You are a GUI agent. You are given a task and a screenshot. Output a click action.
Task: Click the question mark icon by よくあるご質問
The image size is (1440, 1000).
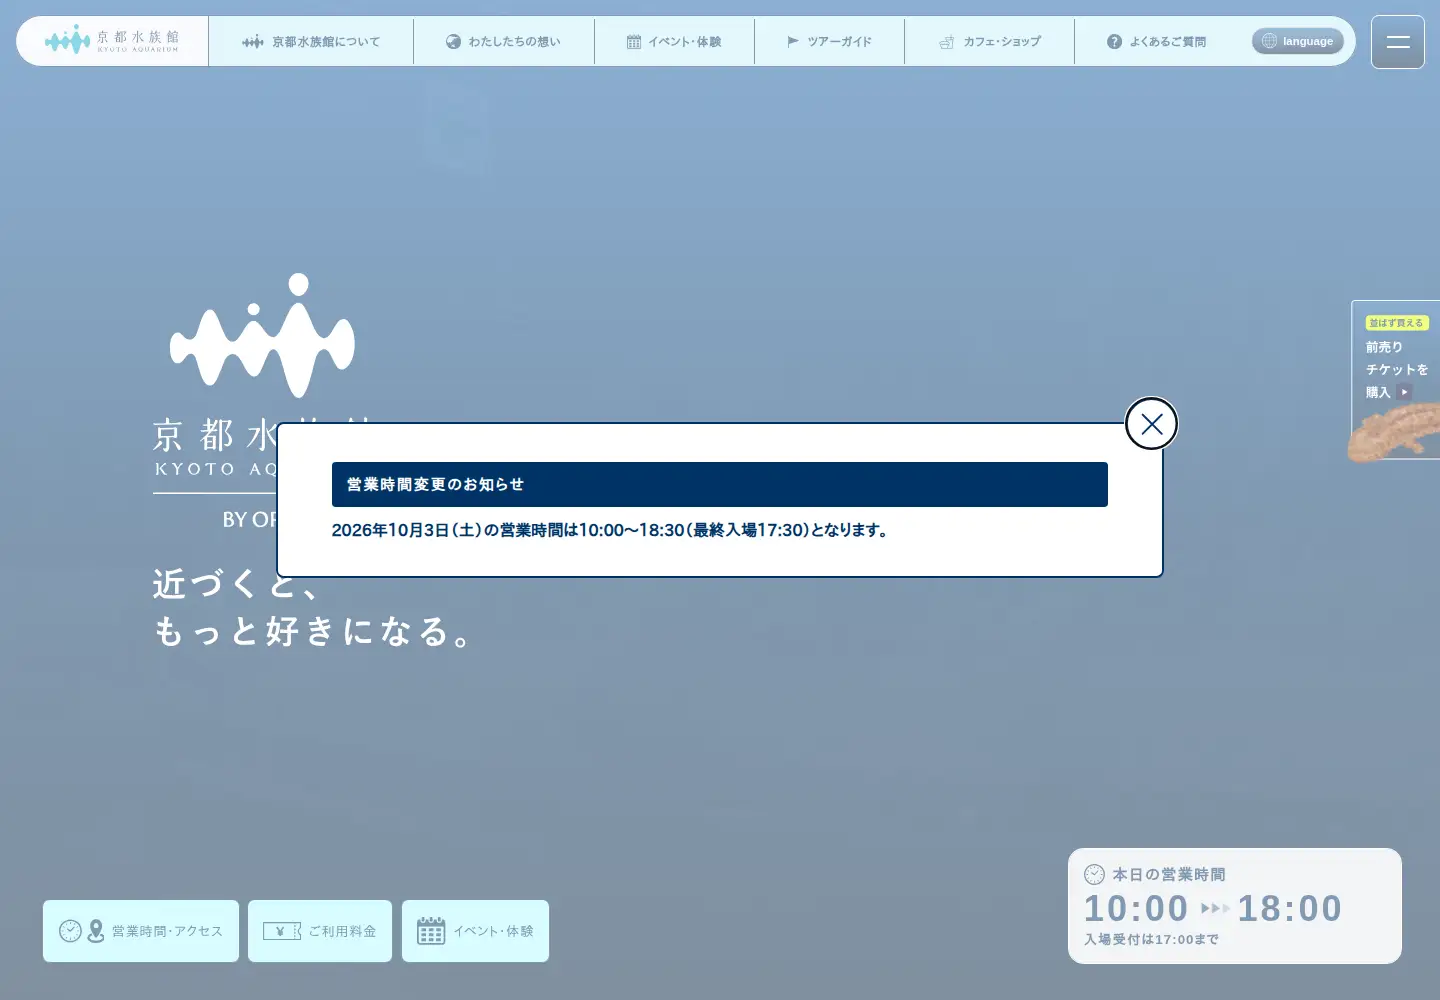[1114, 42]
